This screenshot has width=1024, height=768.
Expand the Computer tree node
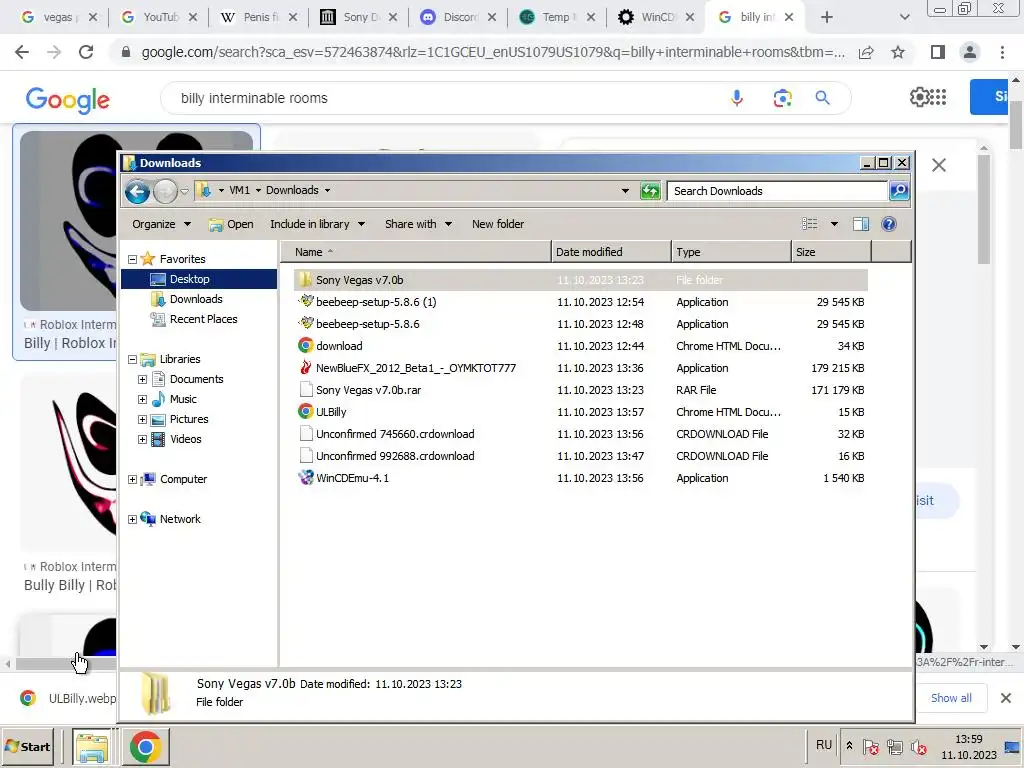click(x=132, y=479)
